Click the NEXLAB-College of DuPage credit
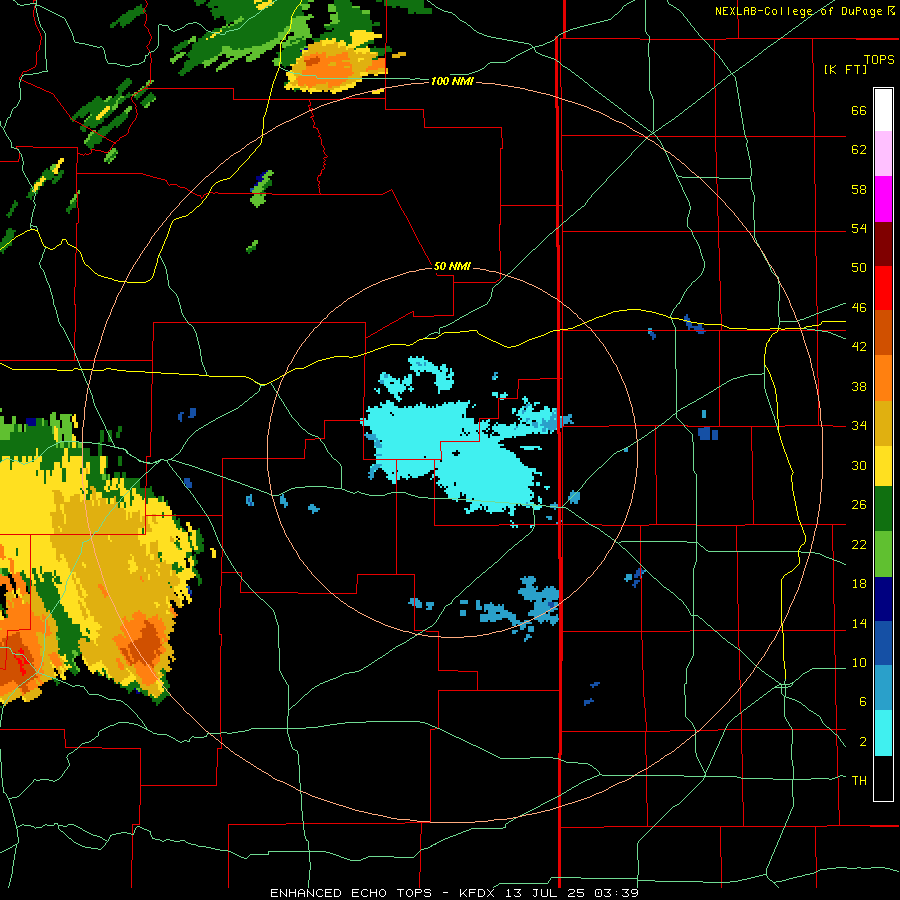900x900 pixels. click(804, 11)
